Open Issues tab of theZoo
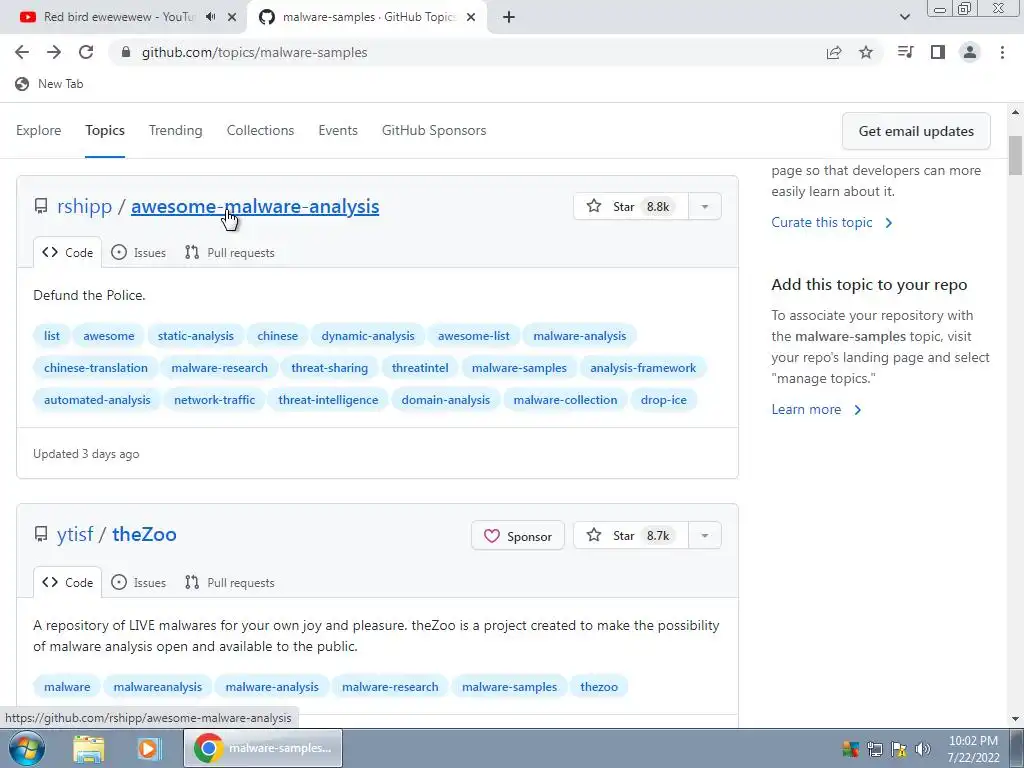The image size is (1024, 768). click(x=138, y=583)
